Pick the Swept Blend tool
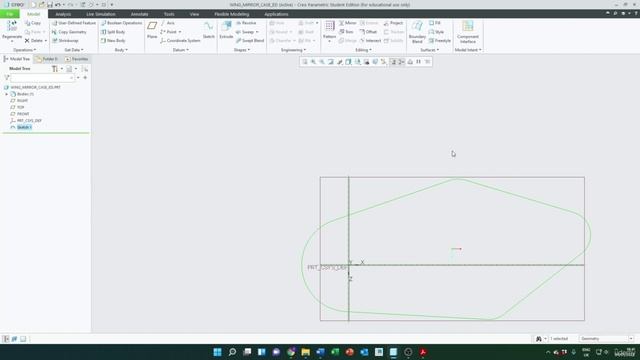The height and width of the screenshot is (360, 640). 250,41
